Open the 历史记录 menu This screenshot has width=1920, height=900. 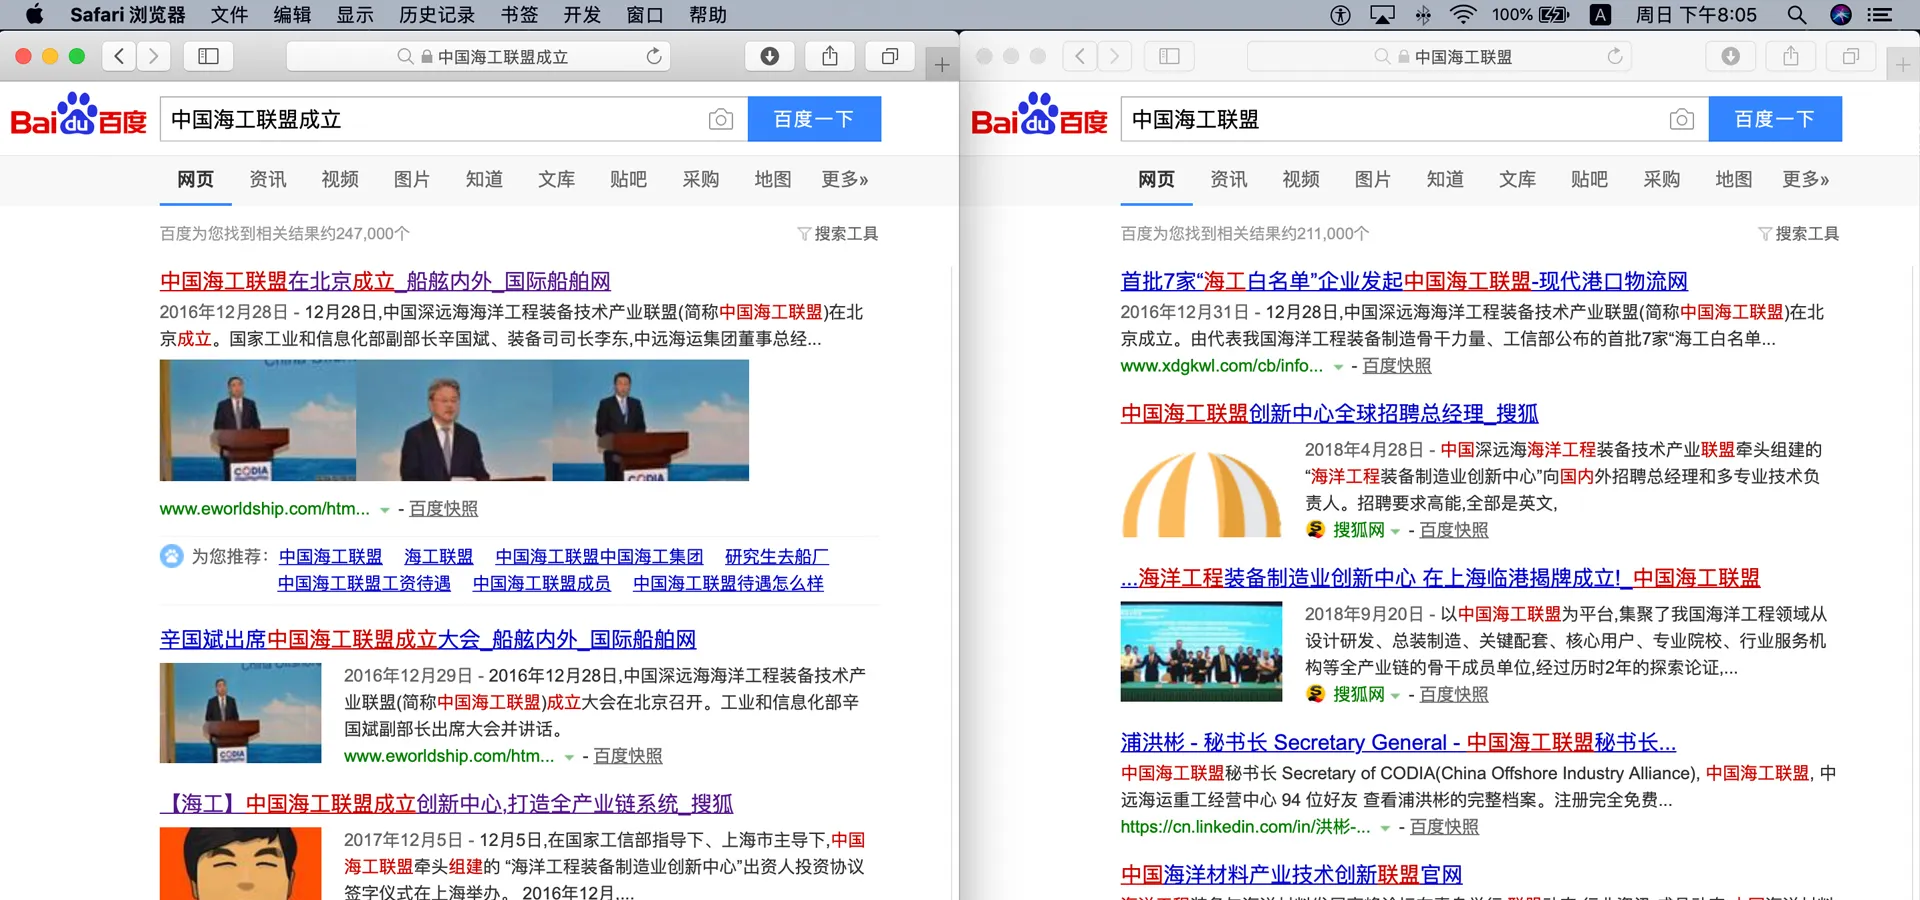point(437,15)
